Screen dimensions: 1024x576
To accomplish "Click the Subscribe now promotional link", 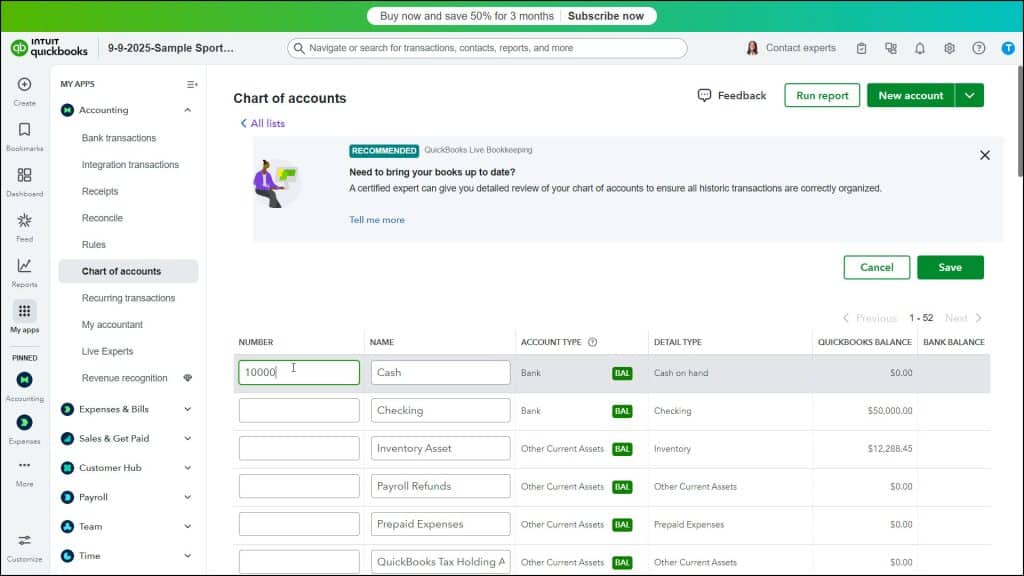I will (x=606, y=15).
